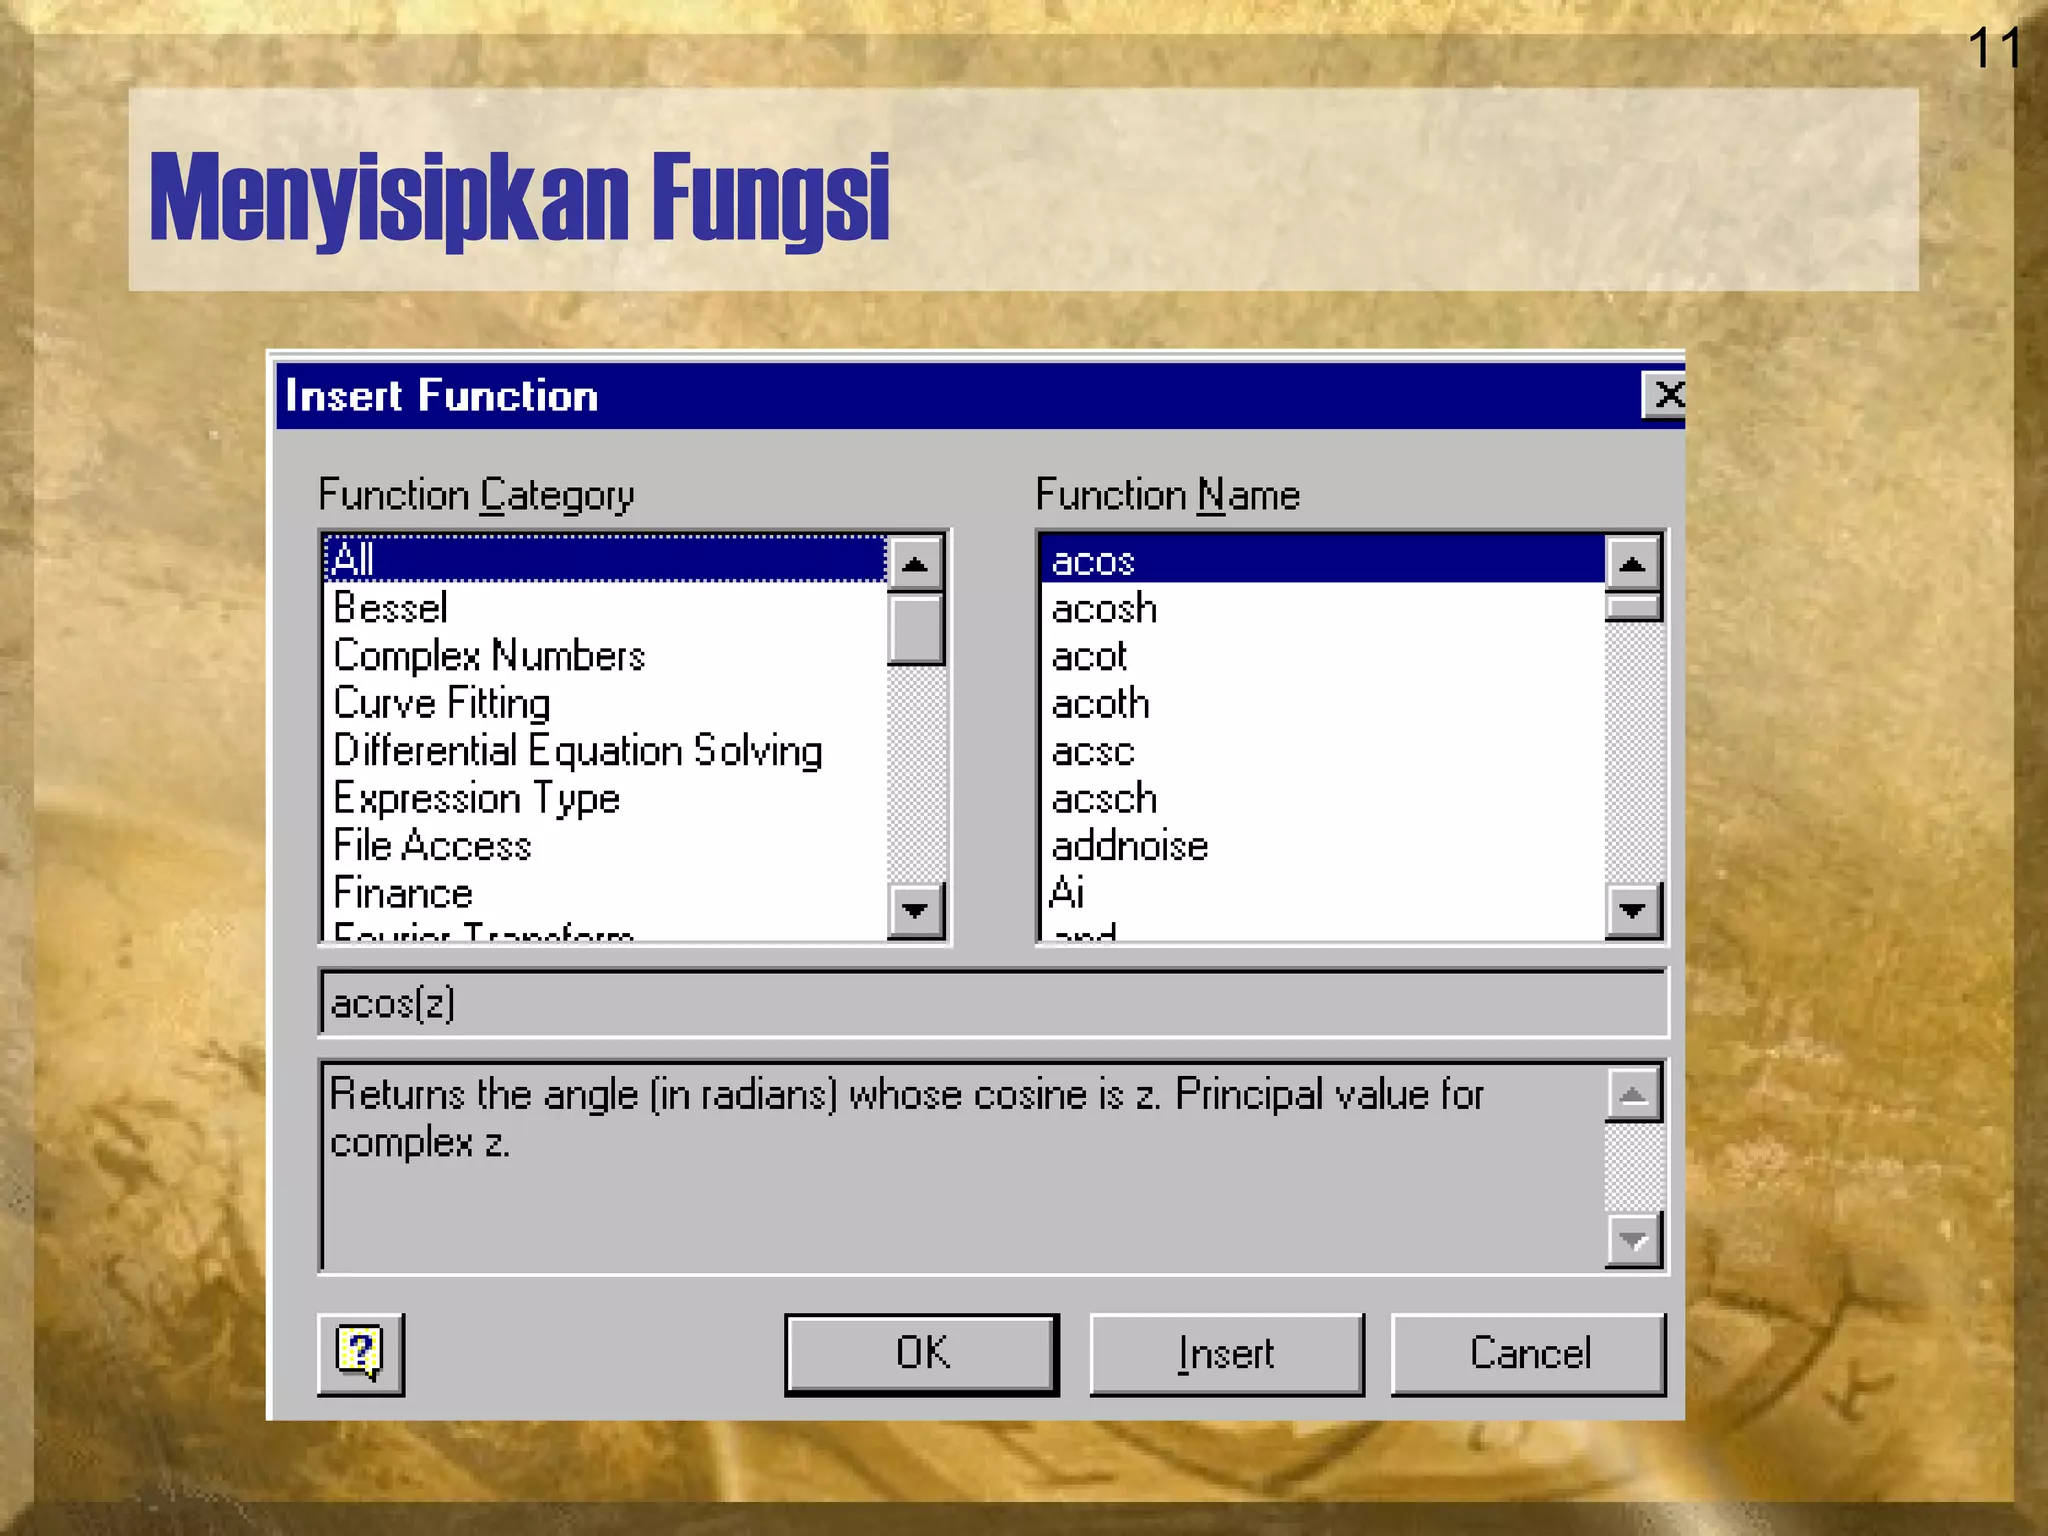
Task: Pick Differential Equation Solving category
Action: [577, 751]
